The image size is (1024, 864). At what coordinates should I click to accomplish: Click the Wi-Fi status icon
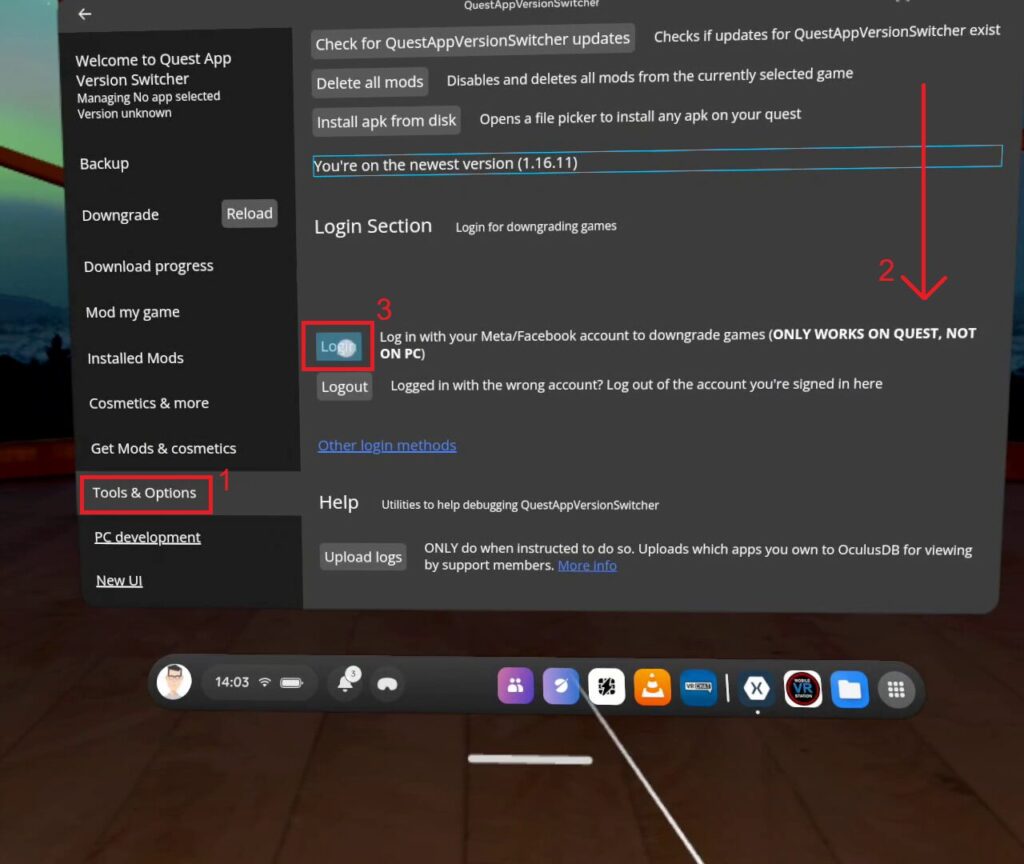pyautogui.click(x=264, y=682)
